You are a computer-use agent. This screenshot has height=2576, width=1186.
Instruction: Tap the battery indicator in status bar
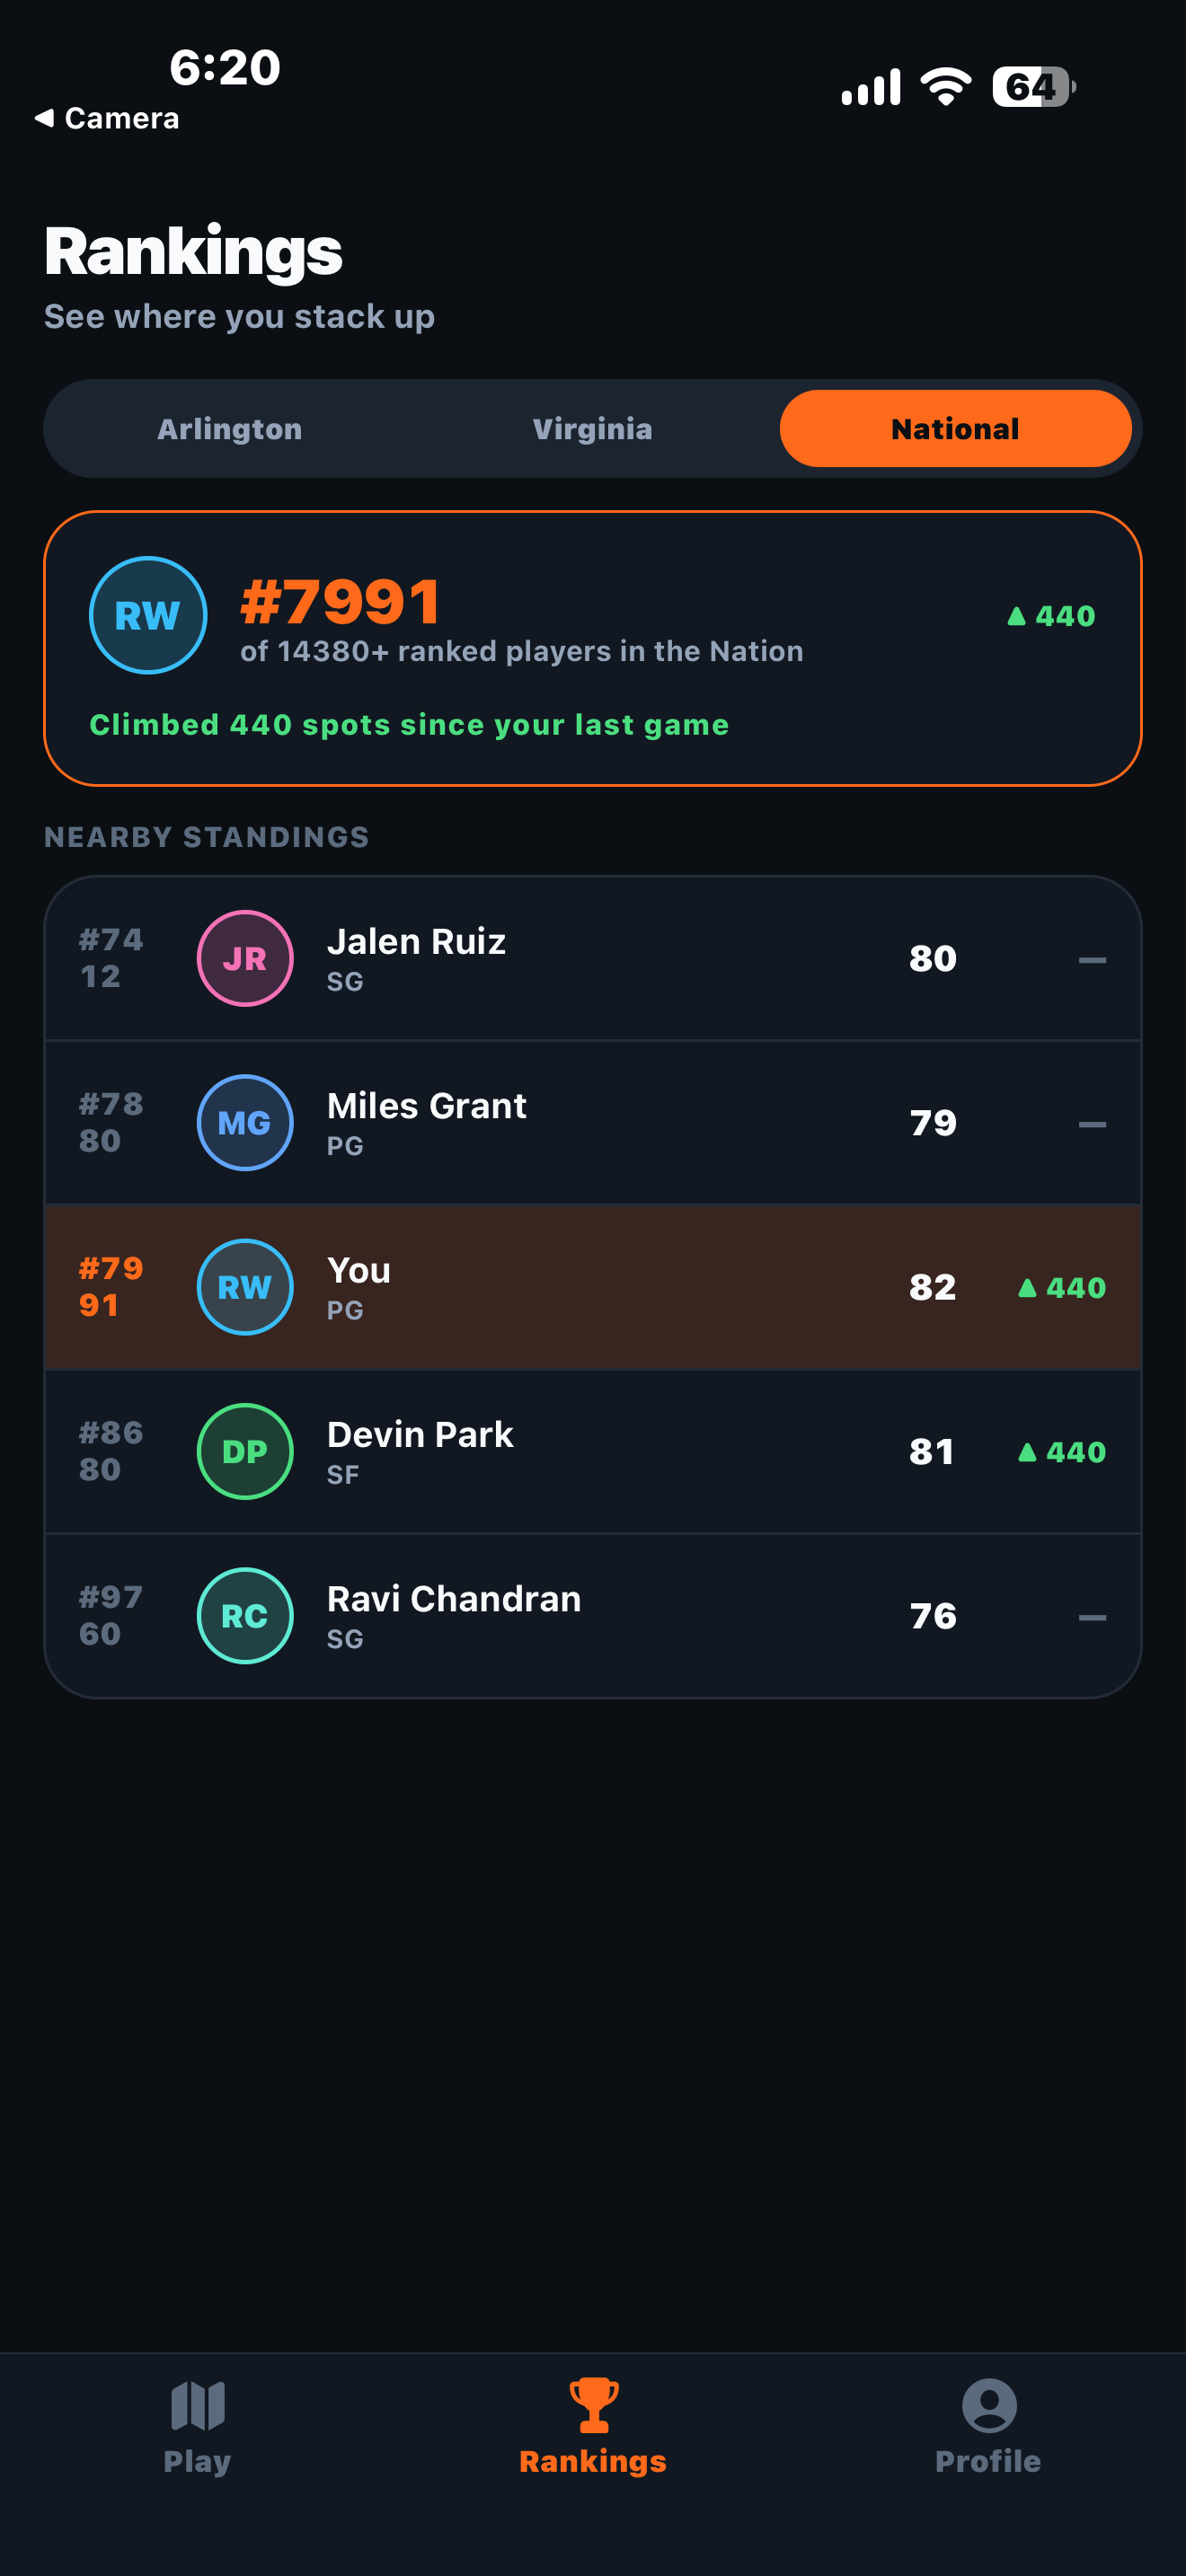pyautogui.click(x=1033, y=87)
